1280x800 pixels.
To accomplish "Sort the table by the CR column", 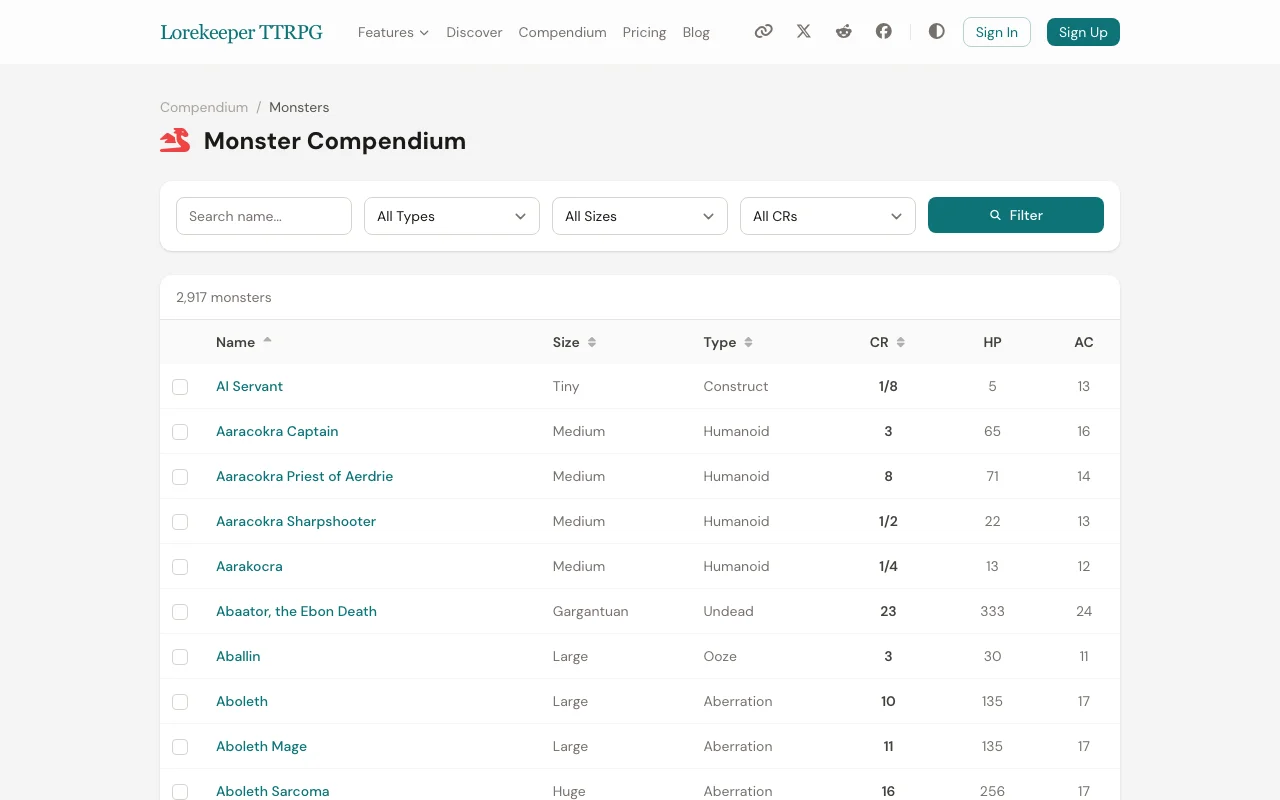I will (888, 342).
